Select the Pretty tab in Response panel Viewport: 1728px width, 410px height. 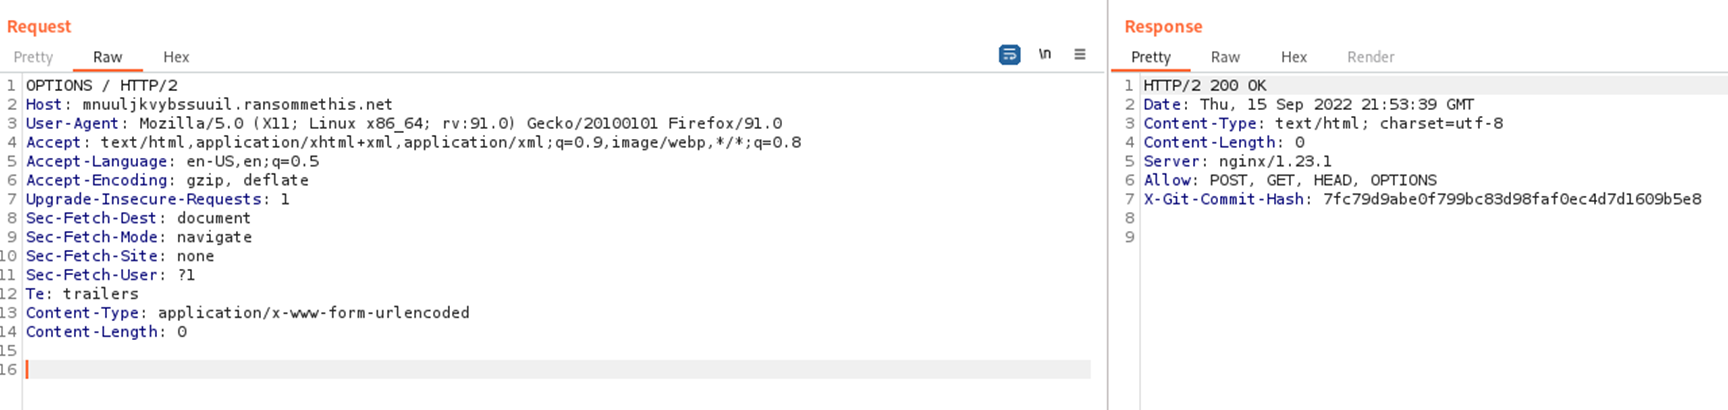point(1150,57)
